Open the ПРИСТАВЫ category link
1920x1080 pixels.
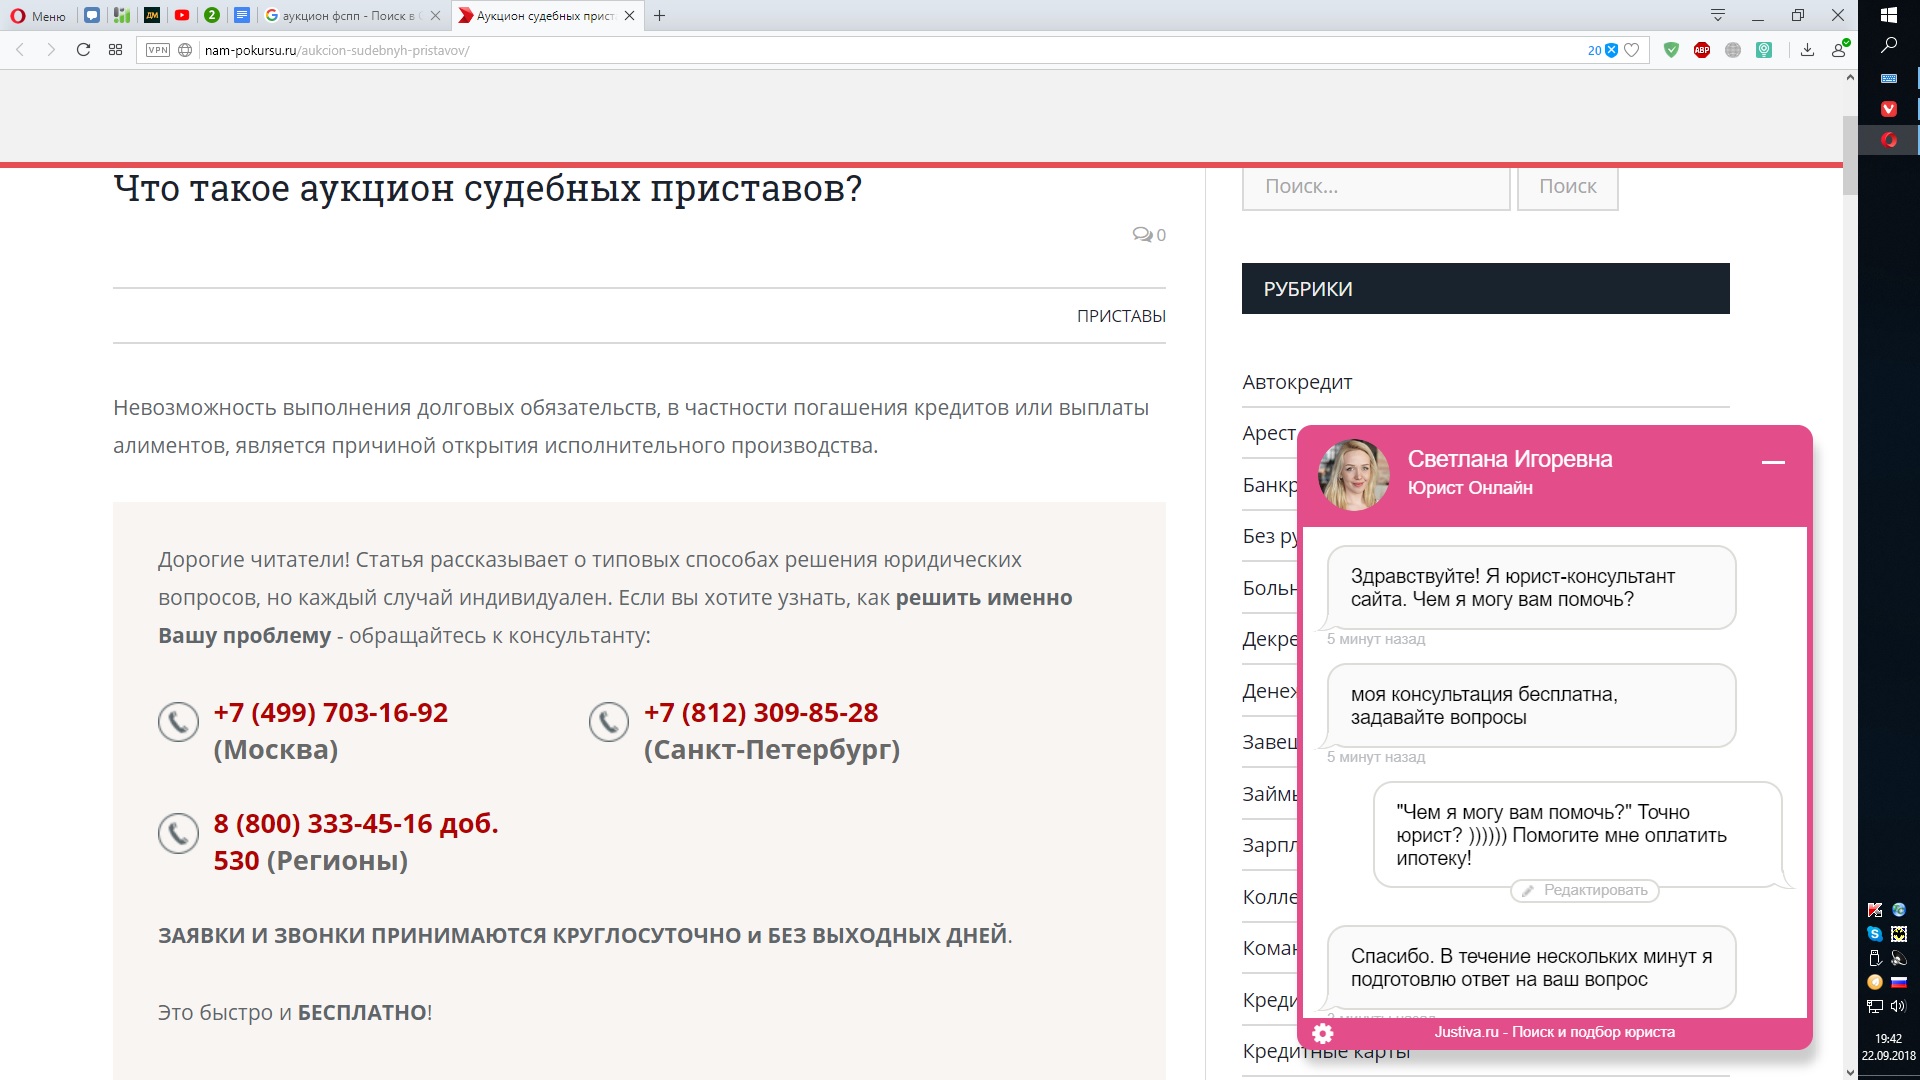[1121, 316]
